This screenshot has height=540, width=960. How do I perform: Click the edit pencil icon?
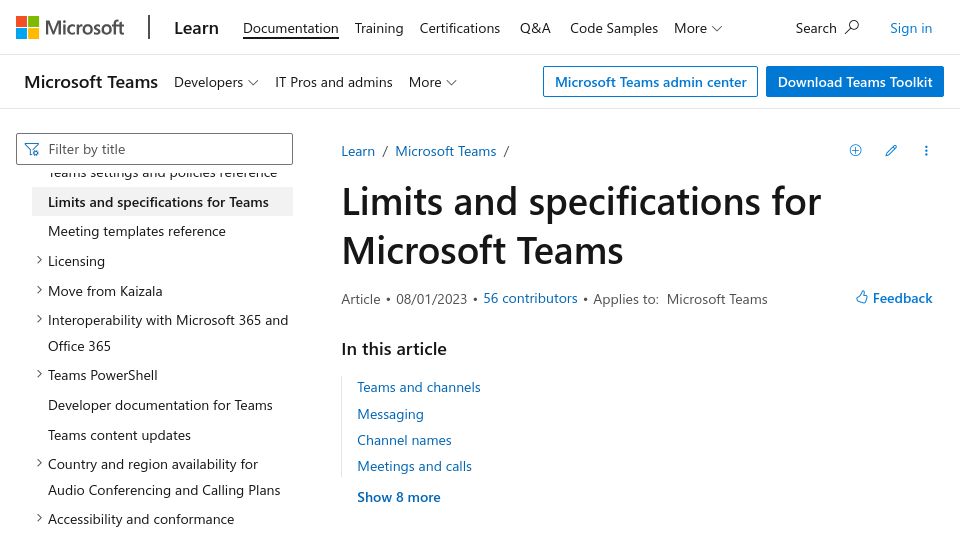click(x=891, y=151)
